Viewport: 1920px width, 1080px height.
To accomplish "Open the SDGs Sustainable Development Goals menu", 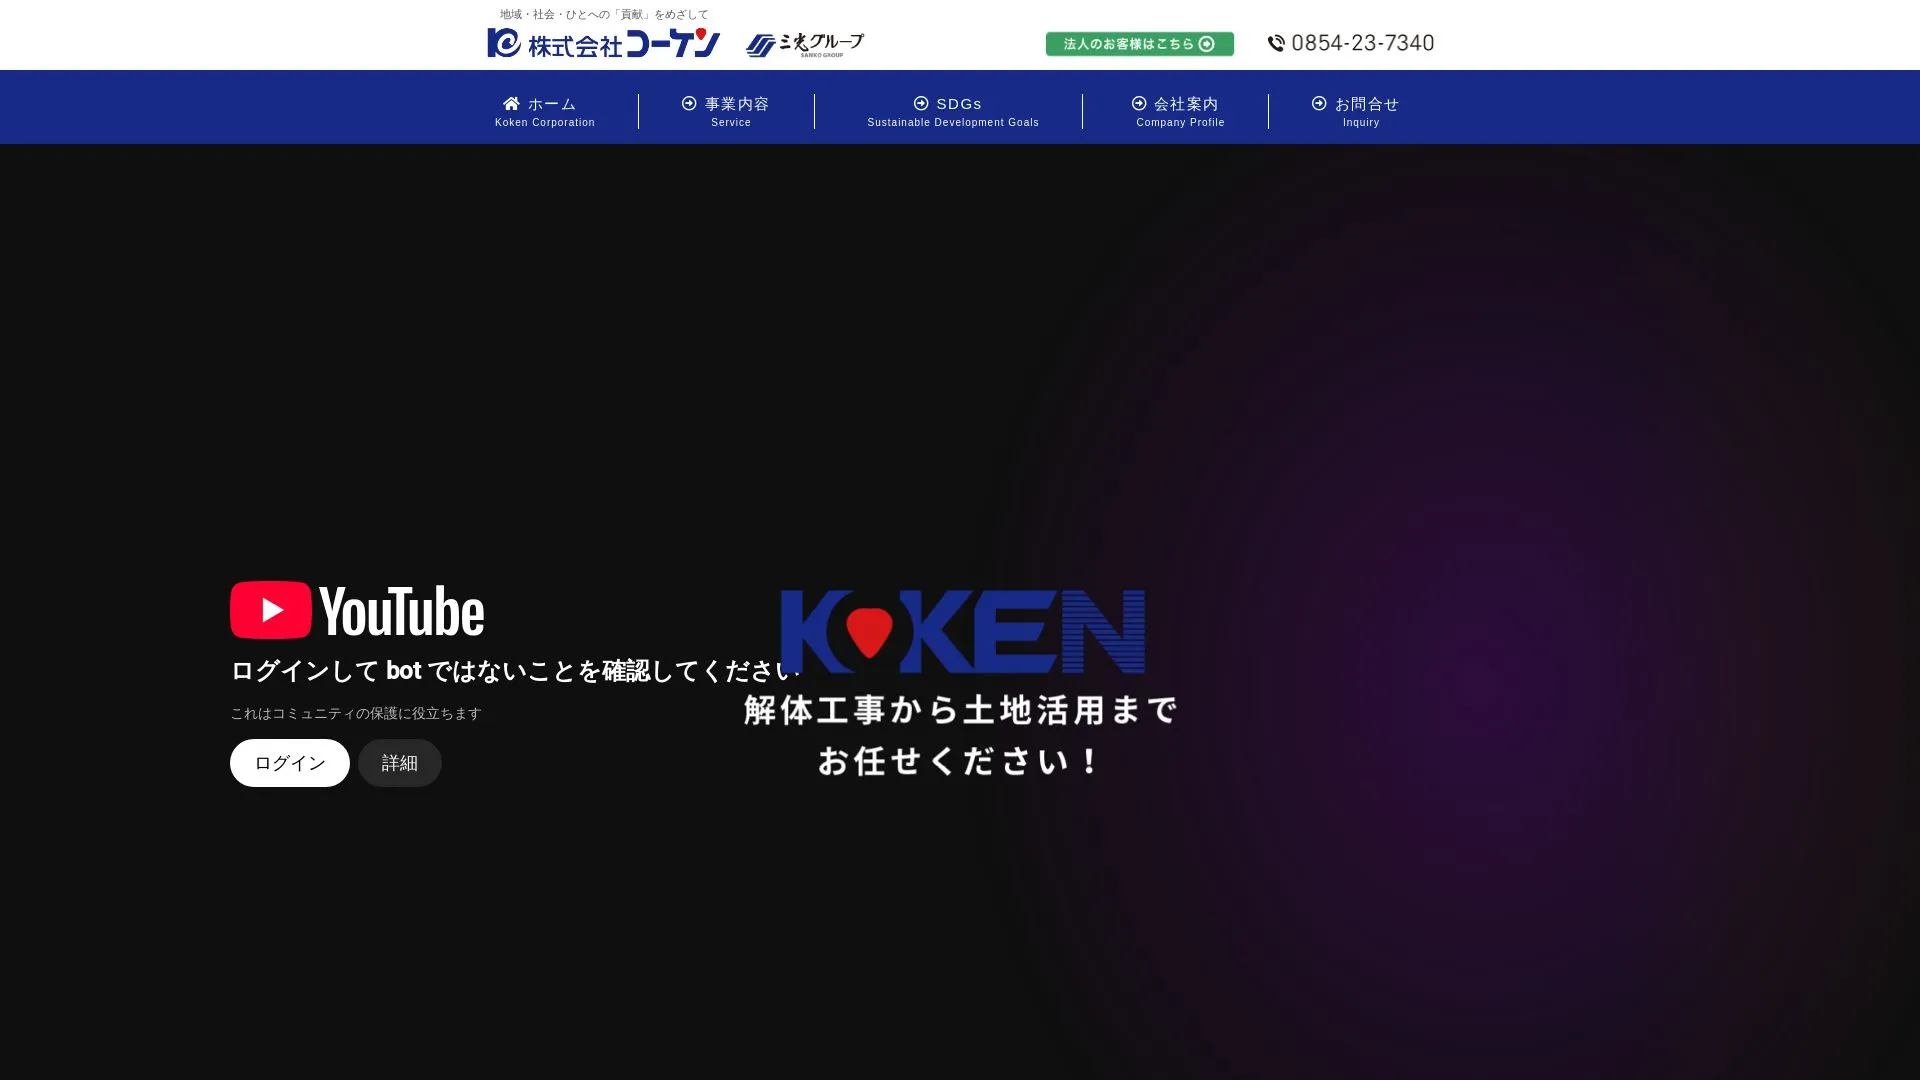I will [x=952, y=111].
